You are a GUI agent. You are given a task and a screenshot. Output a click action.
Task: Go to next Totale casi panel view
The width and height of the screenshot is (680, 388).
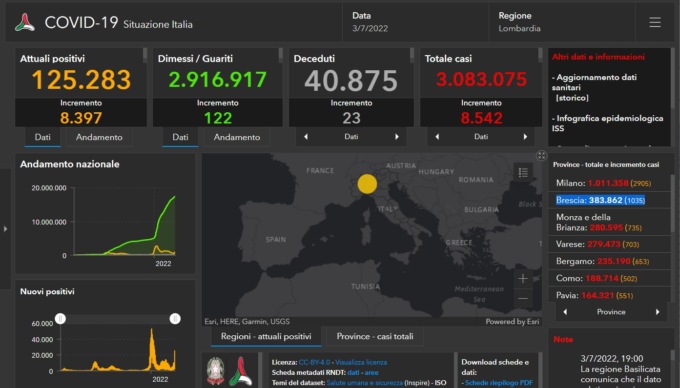pyautogui.click(x=525, y=137)
